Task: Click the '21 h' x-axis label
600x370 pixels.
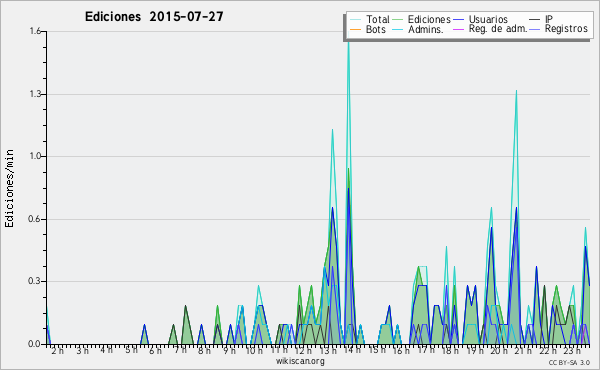Action: [523, 350]
